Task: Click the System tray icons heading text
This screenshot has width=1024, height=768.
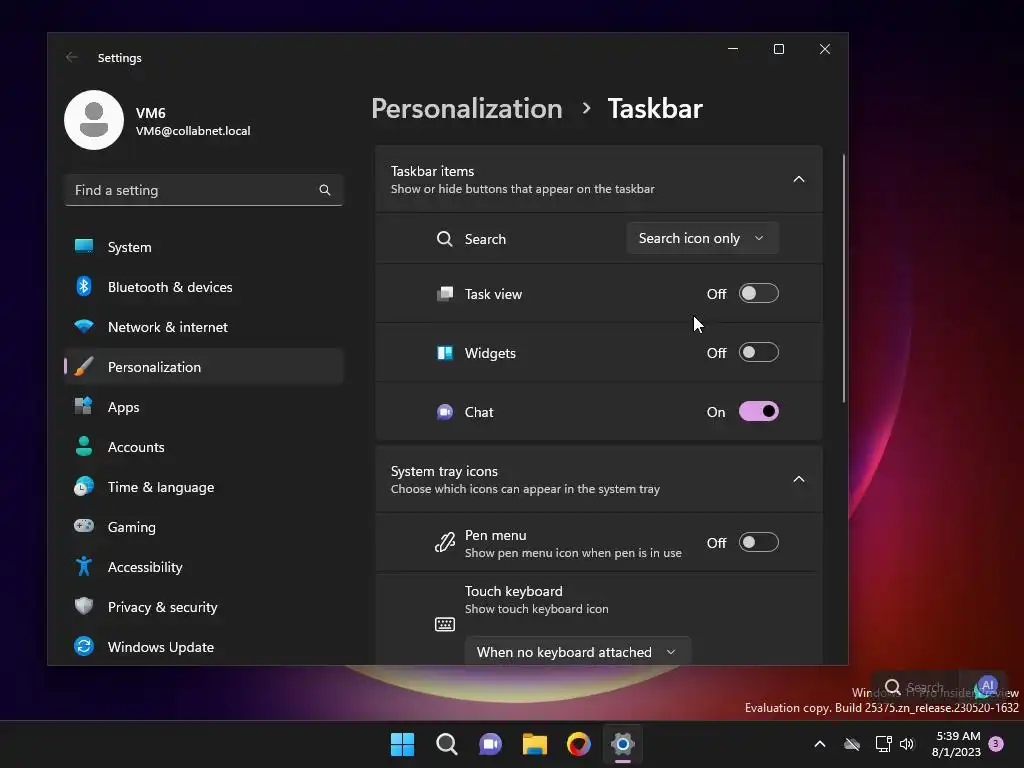Action: [444, 471]
